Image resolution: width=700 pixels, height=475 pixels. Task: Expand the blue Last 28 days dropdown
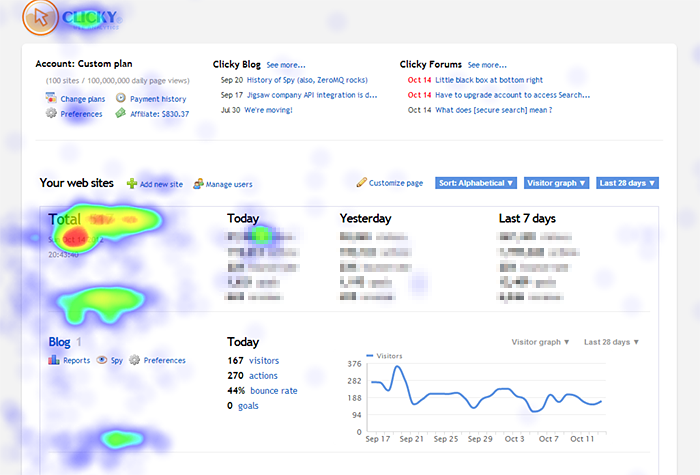(627, 183)
